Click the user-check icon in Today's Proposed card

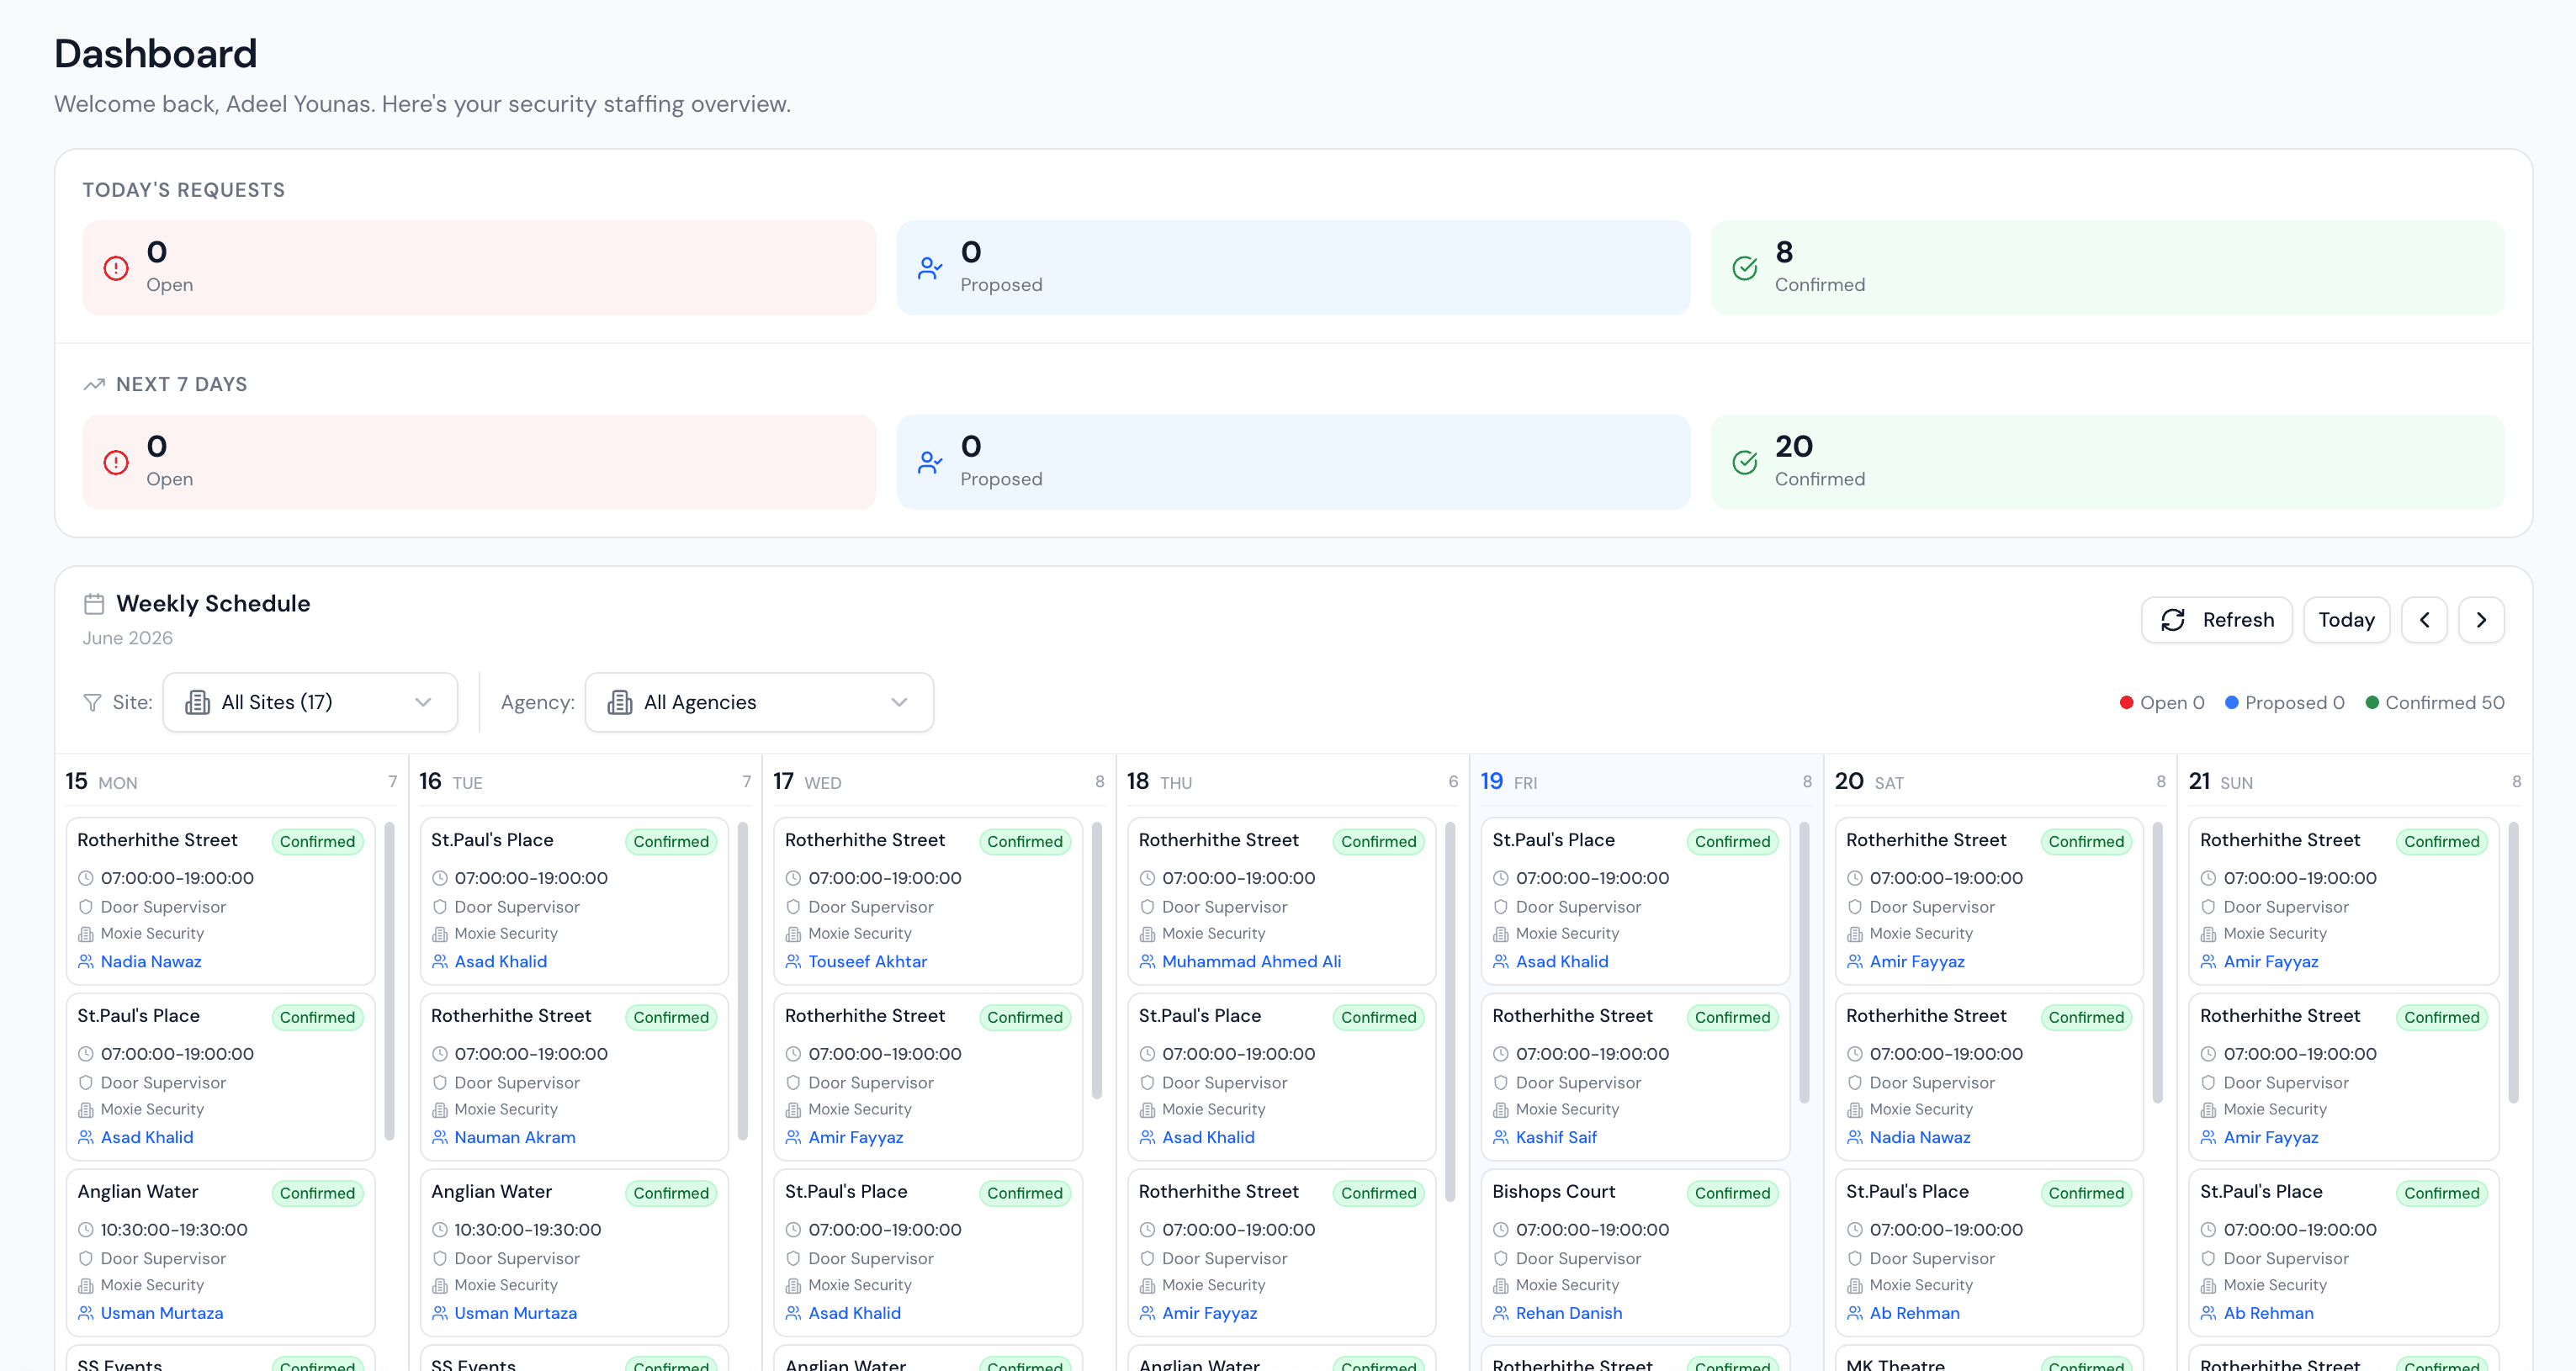[x=930, y=268]
